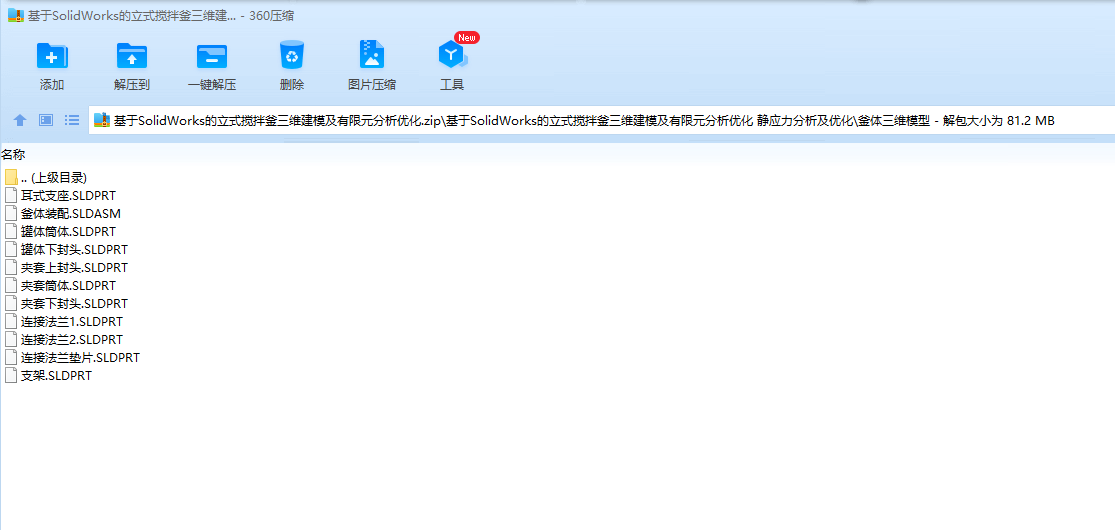
Task: Click the 删除 (Delete) trash icon
Action: [292, 55]
